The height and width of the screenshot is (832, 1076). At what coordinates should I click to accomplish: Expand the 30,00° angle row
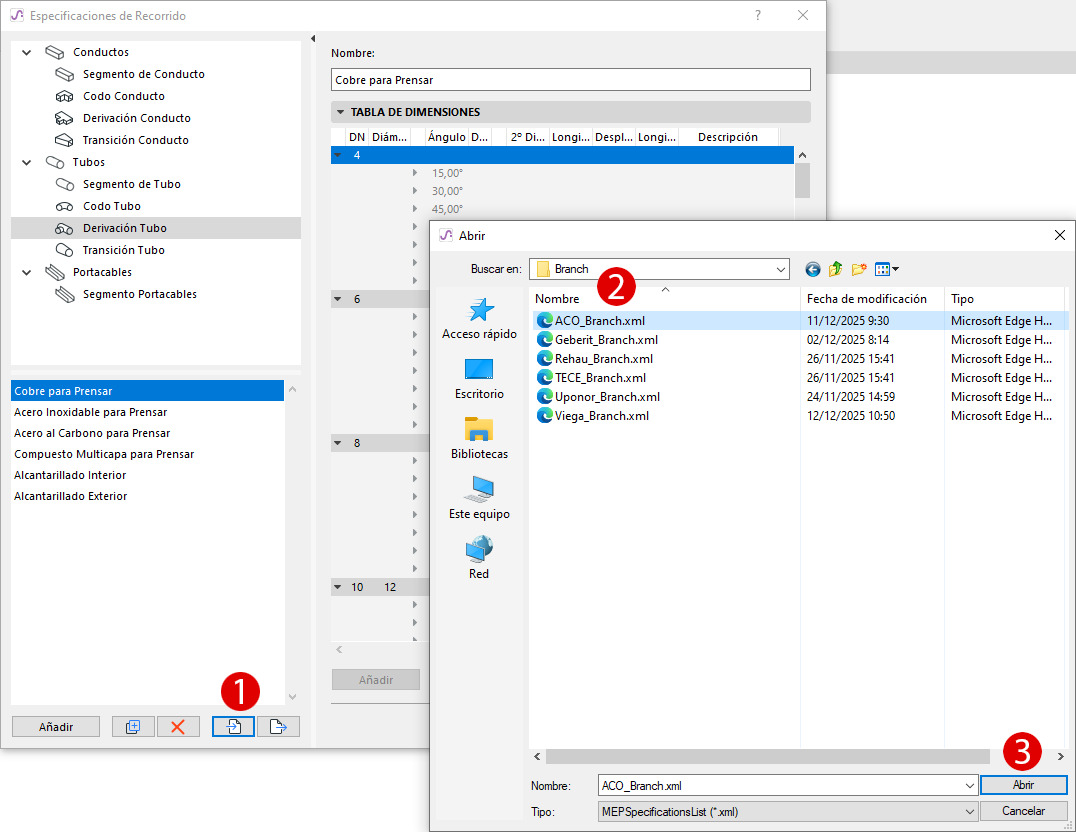tap(415, 191)
